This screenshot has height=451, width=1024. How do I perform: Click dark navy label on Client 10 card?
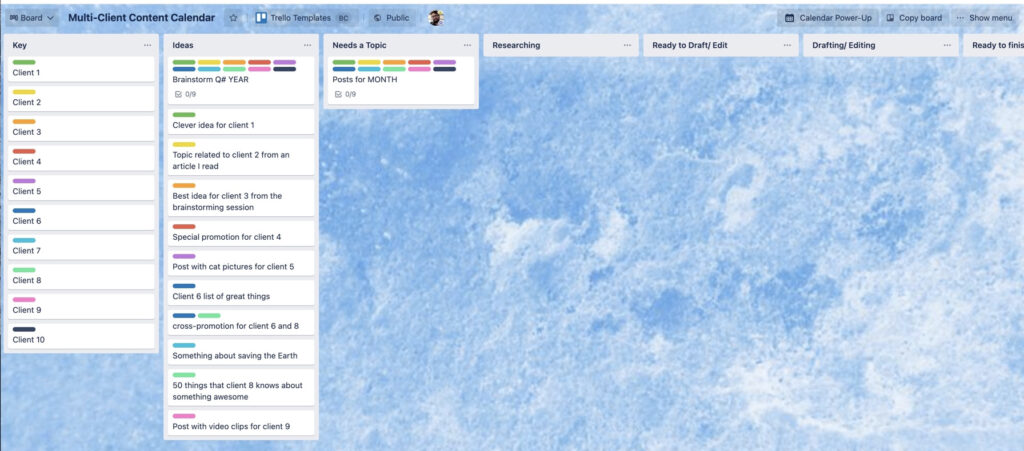click(24, 330)
